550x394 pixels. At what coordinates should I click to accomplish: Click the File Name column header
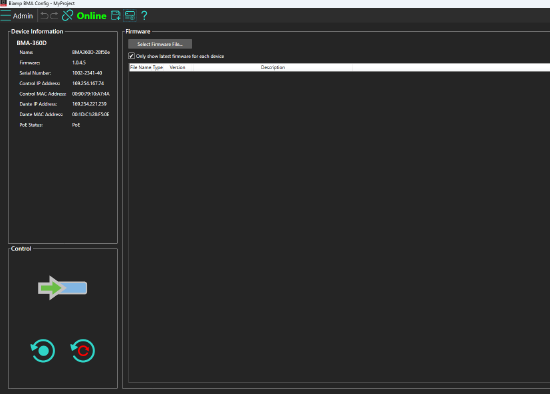141,67
